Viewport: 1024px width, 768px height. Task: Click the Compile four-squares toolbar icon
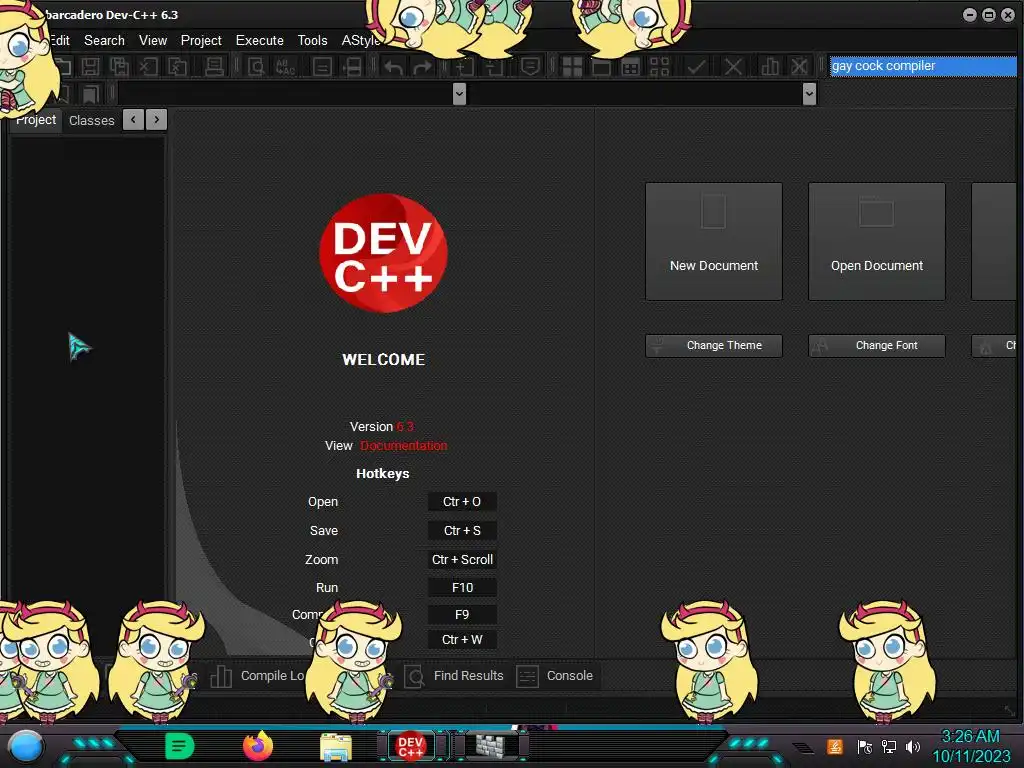click(x=572, y=66)
